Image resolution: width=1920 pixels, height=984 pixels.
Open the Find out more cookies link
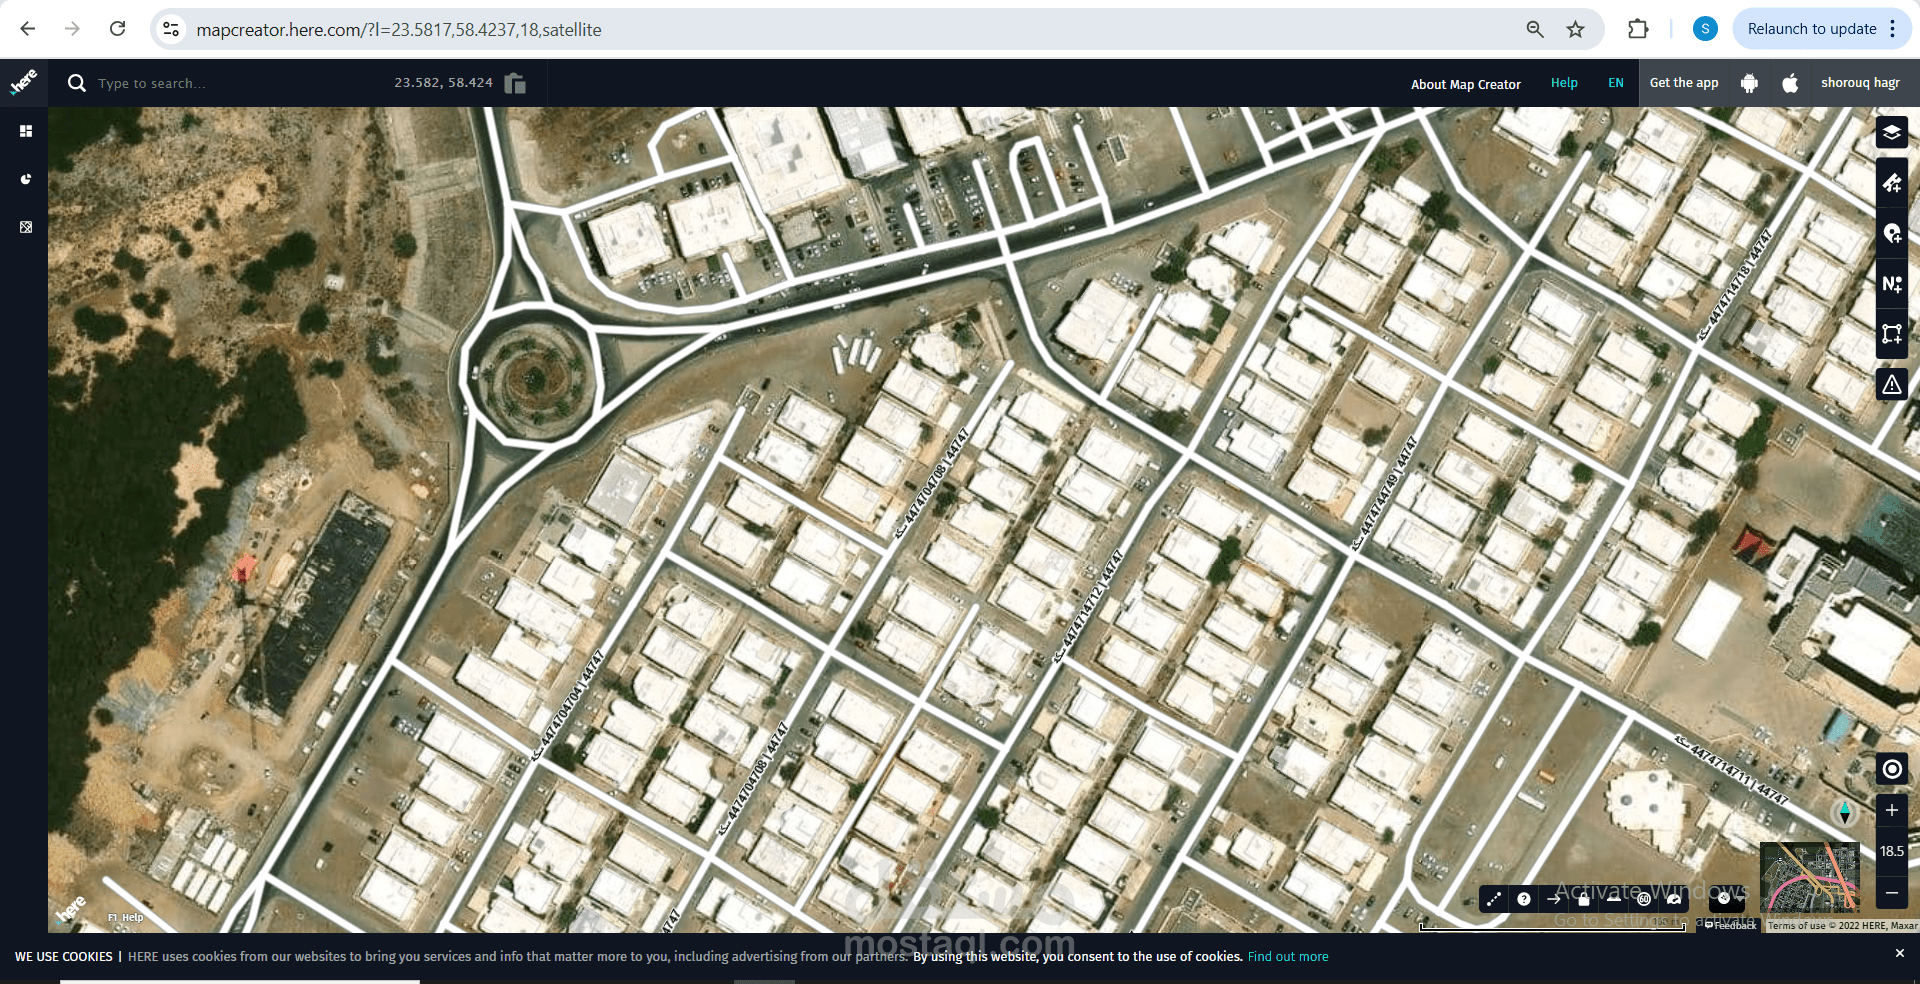(1288, 956)
